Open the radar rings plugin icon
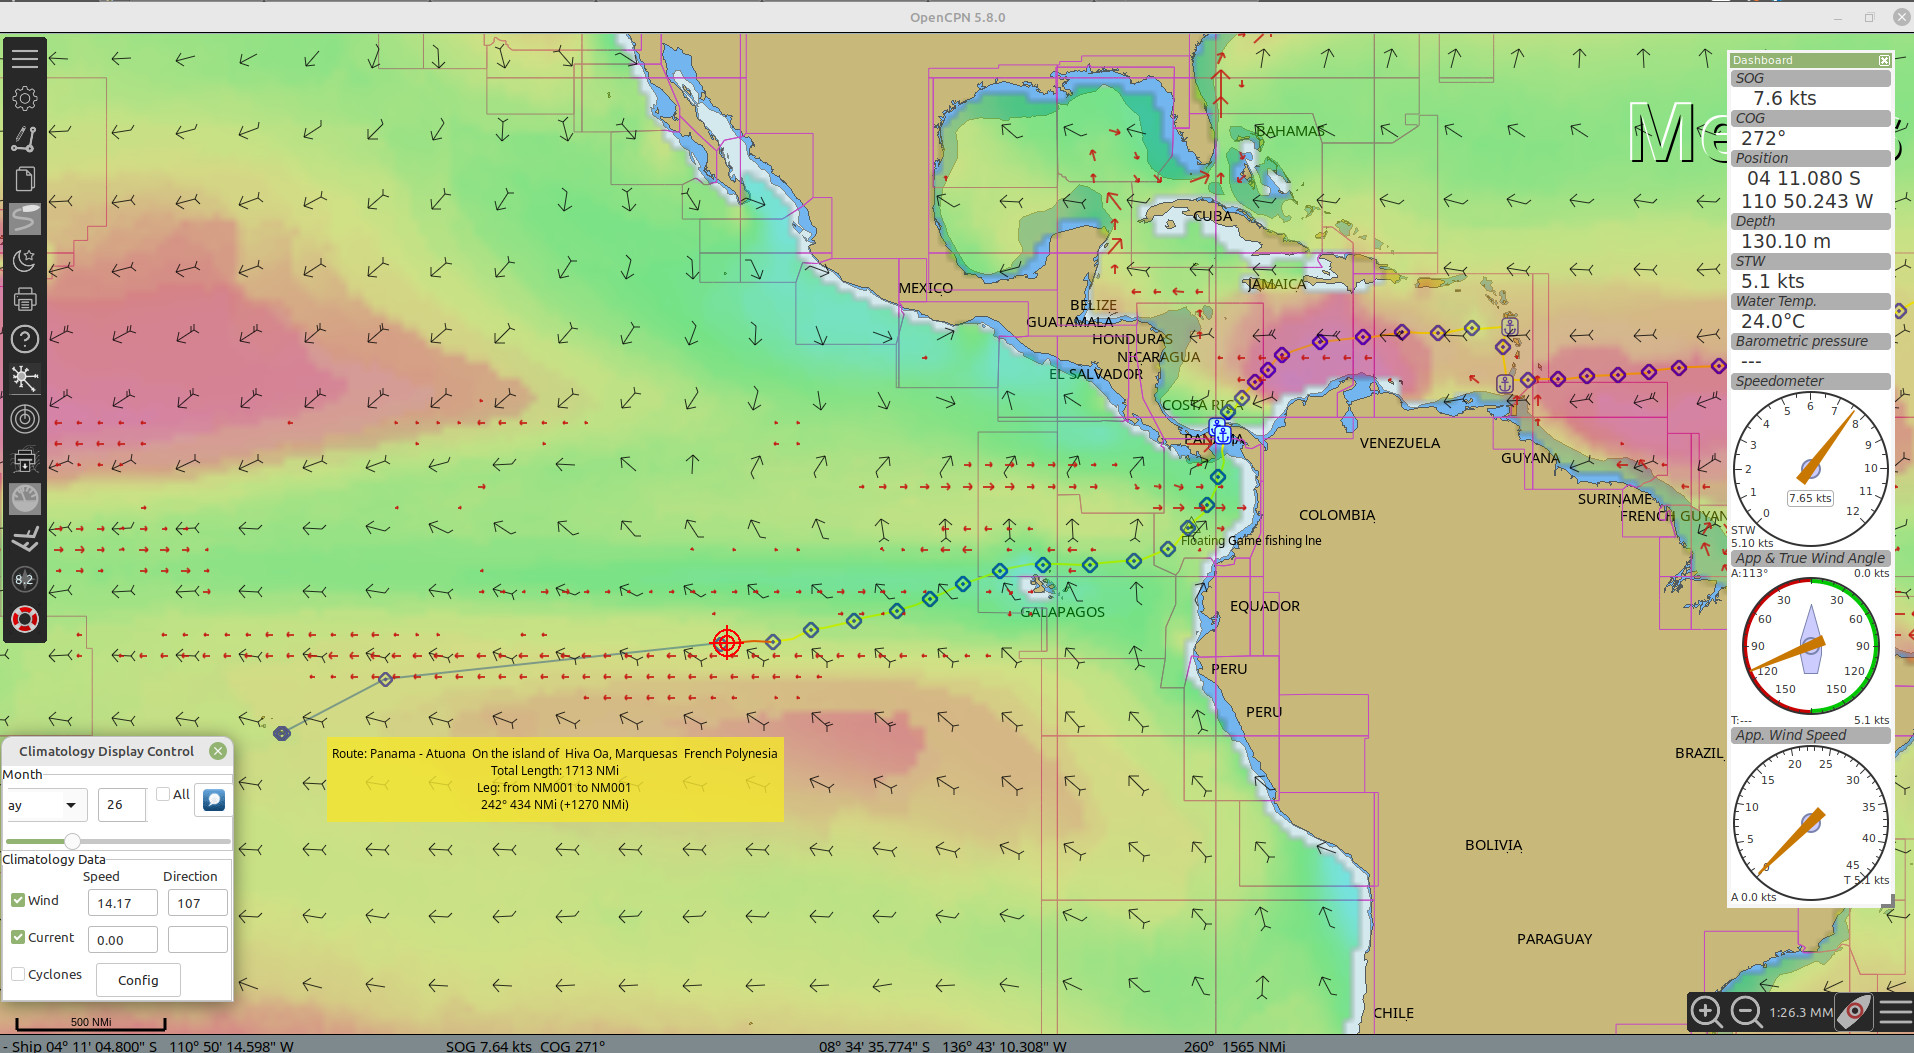This screenshot has width=1914, height=1053. (x=25, y=419)
